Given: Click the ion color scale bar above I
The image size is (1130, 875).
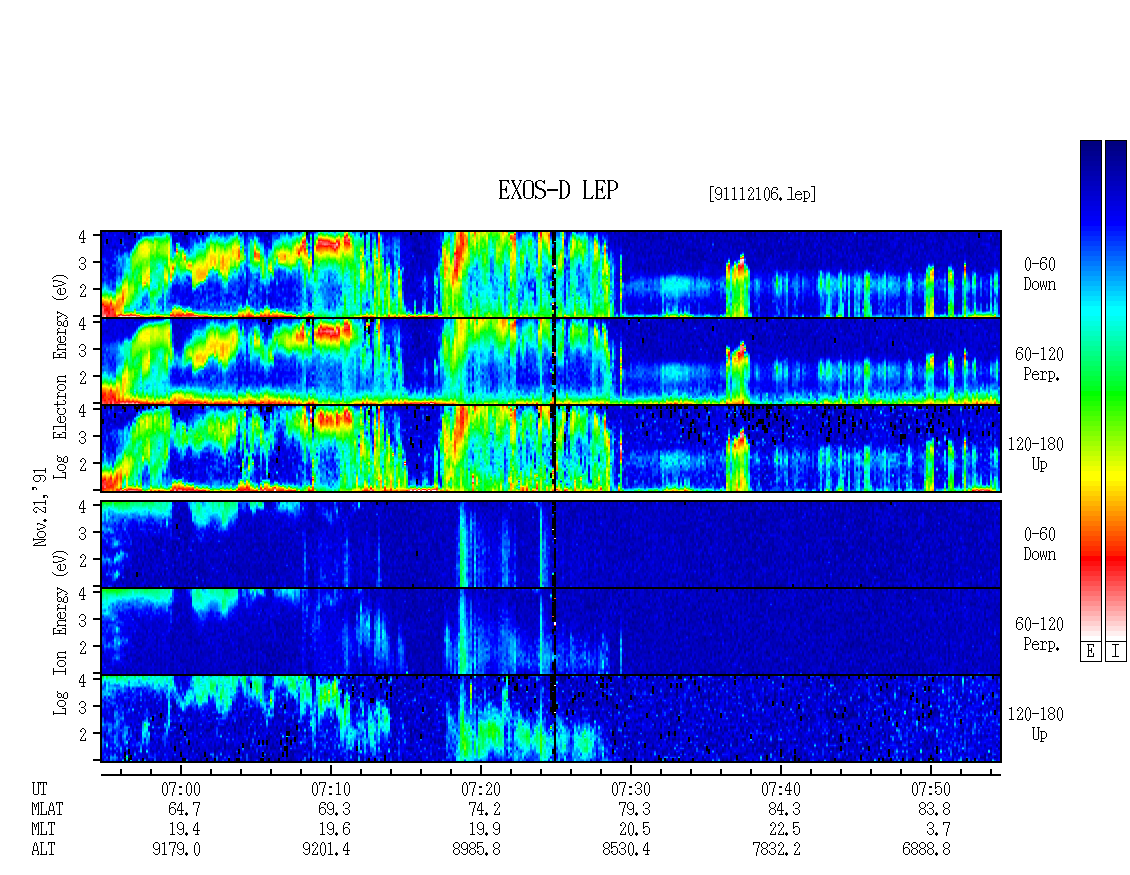Looking at the screenshot, I should click(1116, 390).
